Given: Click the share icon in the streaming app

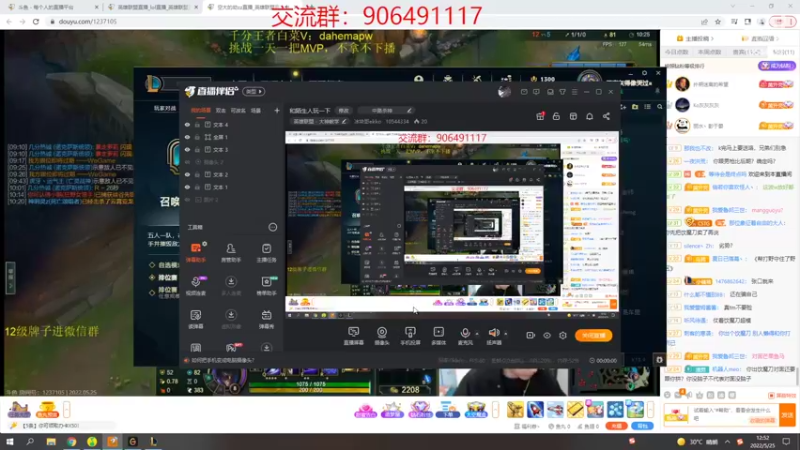Looking at the screenshot, I should (606, 116).
